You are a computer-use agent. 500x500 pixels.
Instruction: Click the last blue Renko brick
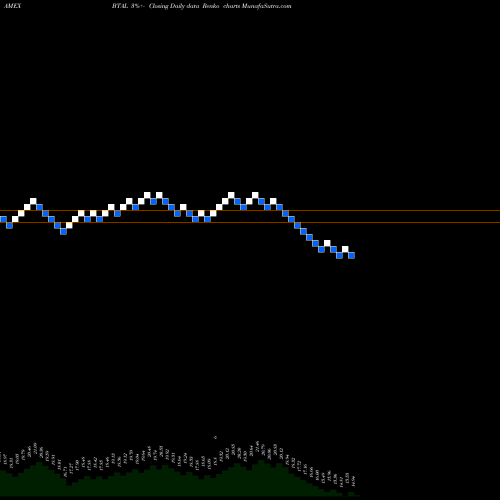pyautogui.click(x=351, y=255)
